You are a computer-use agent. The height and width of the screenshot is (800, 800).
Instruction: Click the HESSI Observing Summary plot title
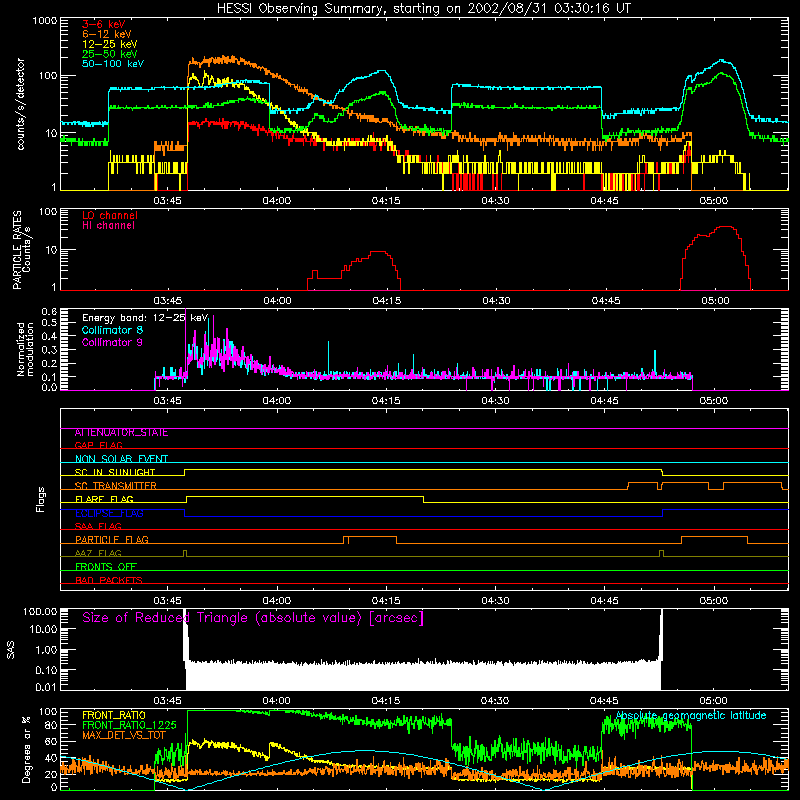click(423, 9)
